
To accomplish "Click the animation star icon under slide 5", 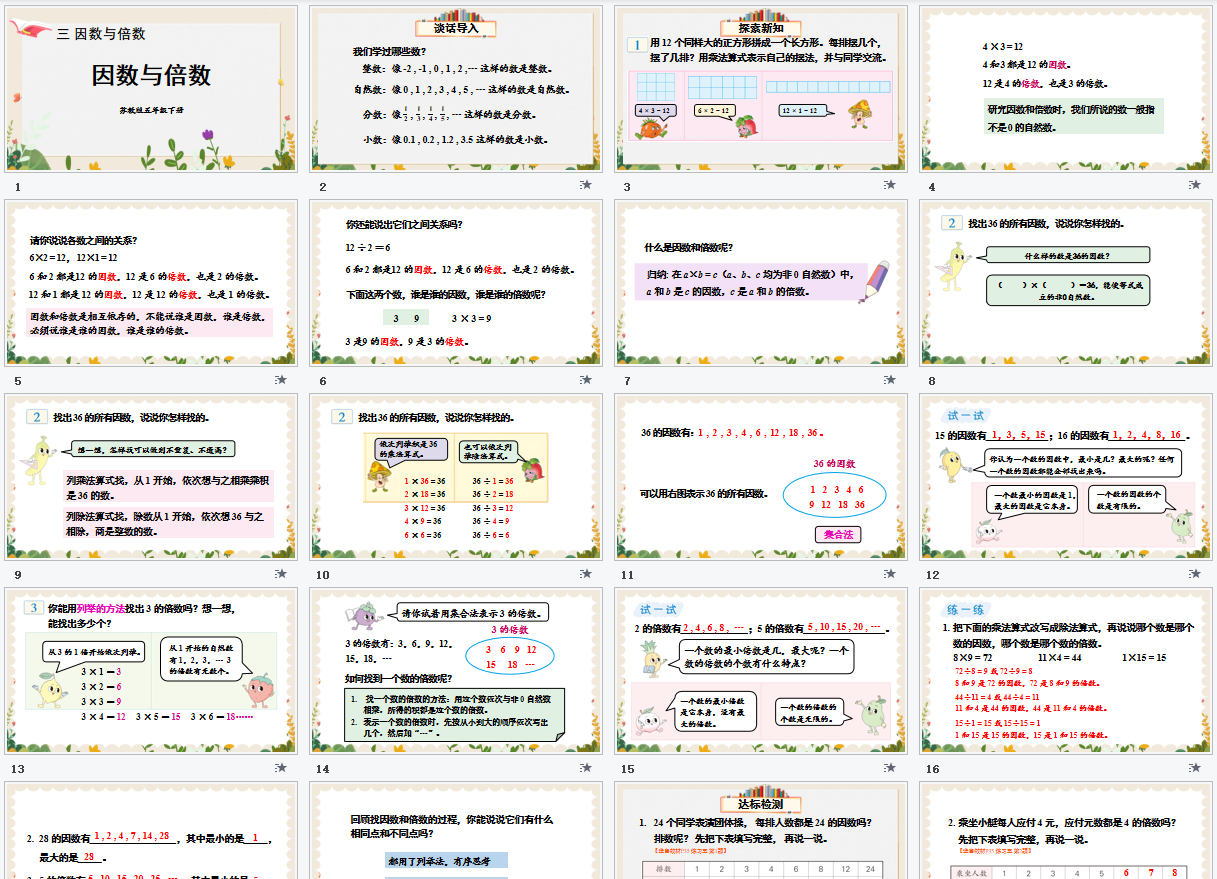I will (x=281, y=379).
